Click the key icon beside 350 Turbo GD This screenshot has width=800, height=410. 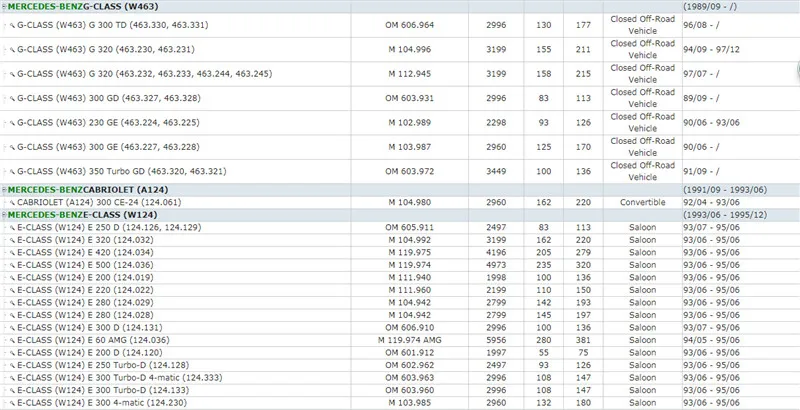point(12,171)
